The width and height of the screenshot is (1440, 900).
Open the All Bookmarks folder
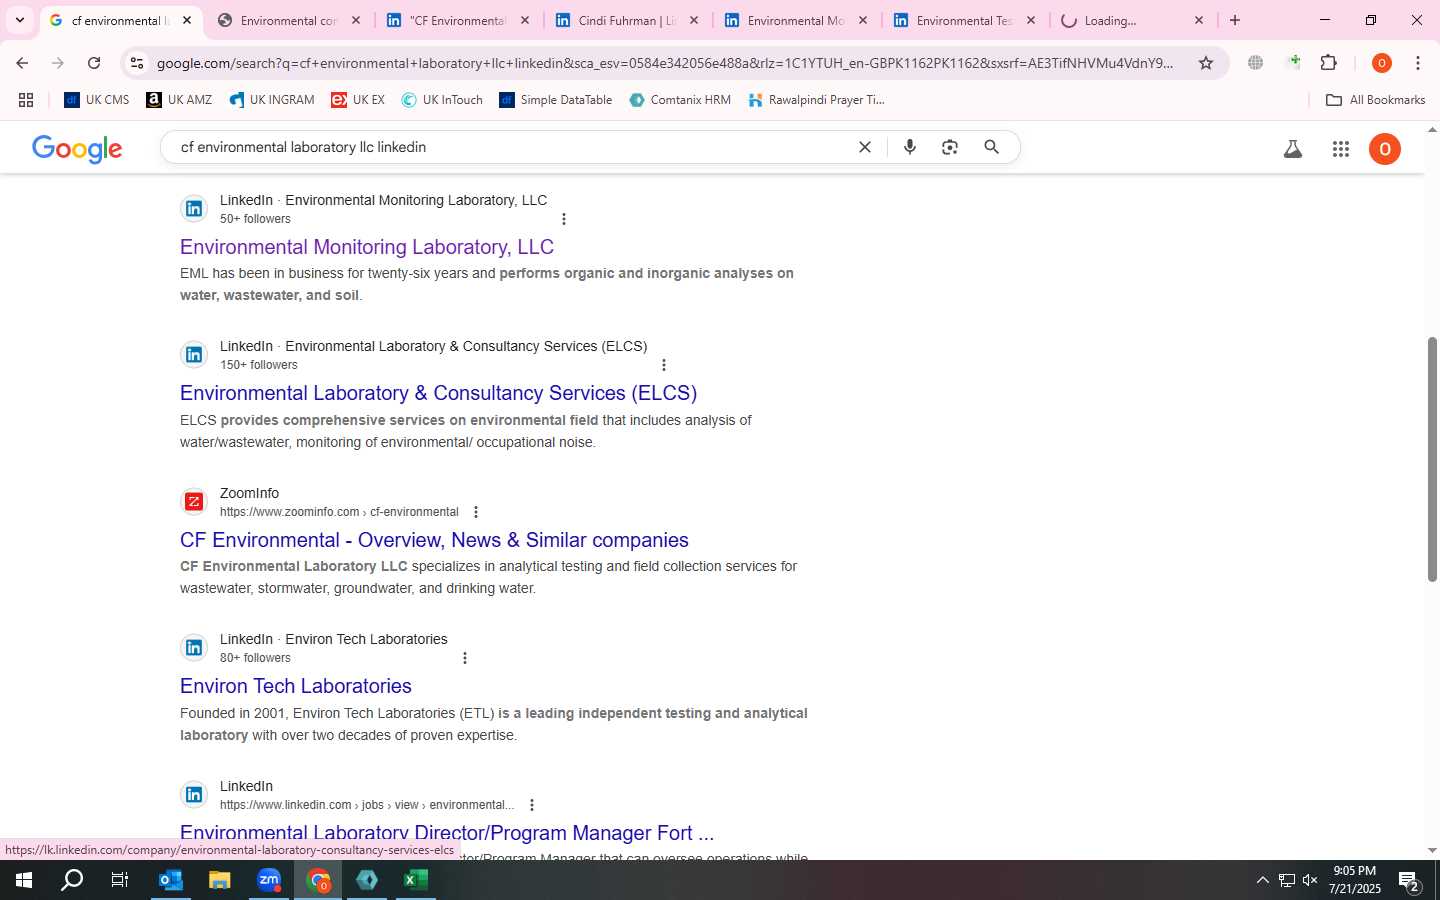click(x=1375, y=100)
